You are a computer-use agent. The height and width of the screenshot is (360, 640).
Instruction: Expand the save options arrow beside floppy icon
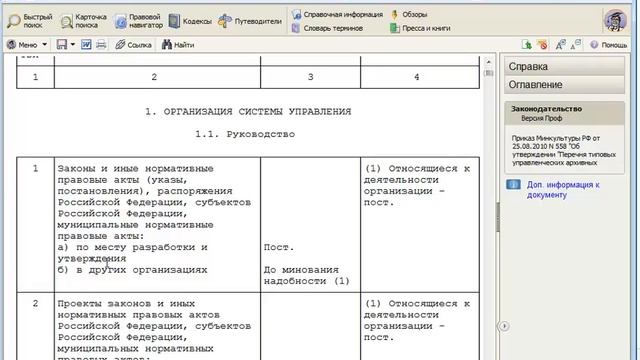click(73, 44)
